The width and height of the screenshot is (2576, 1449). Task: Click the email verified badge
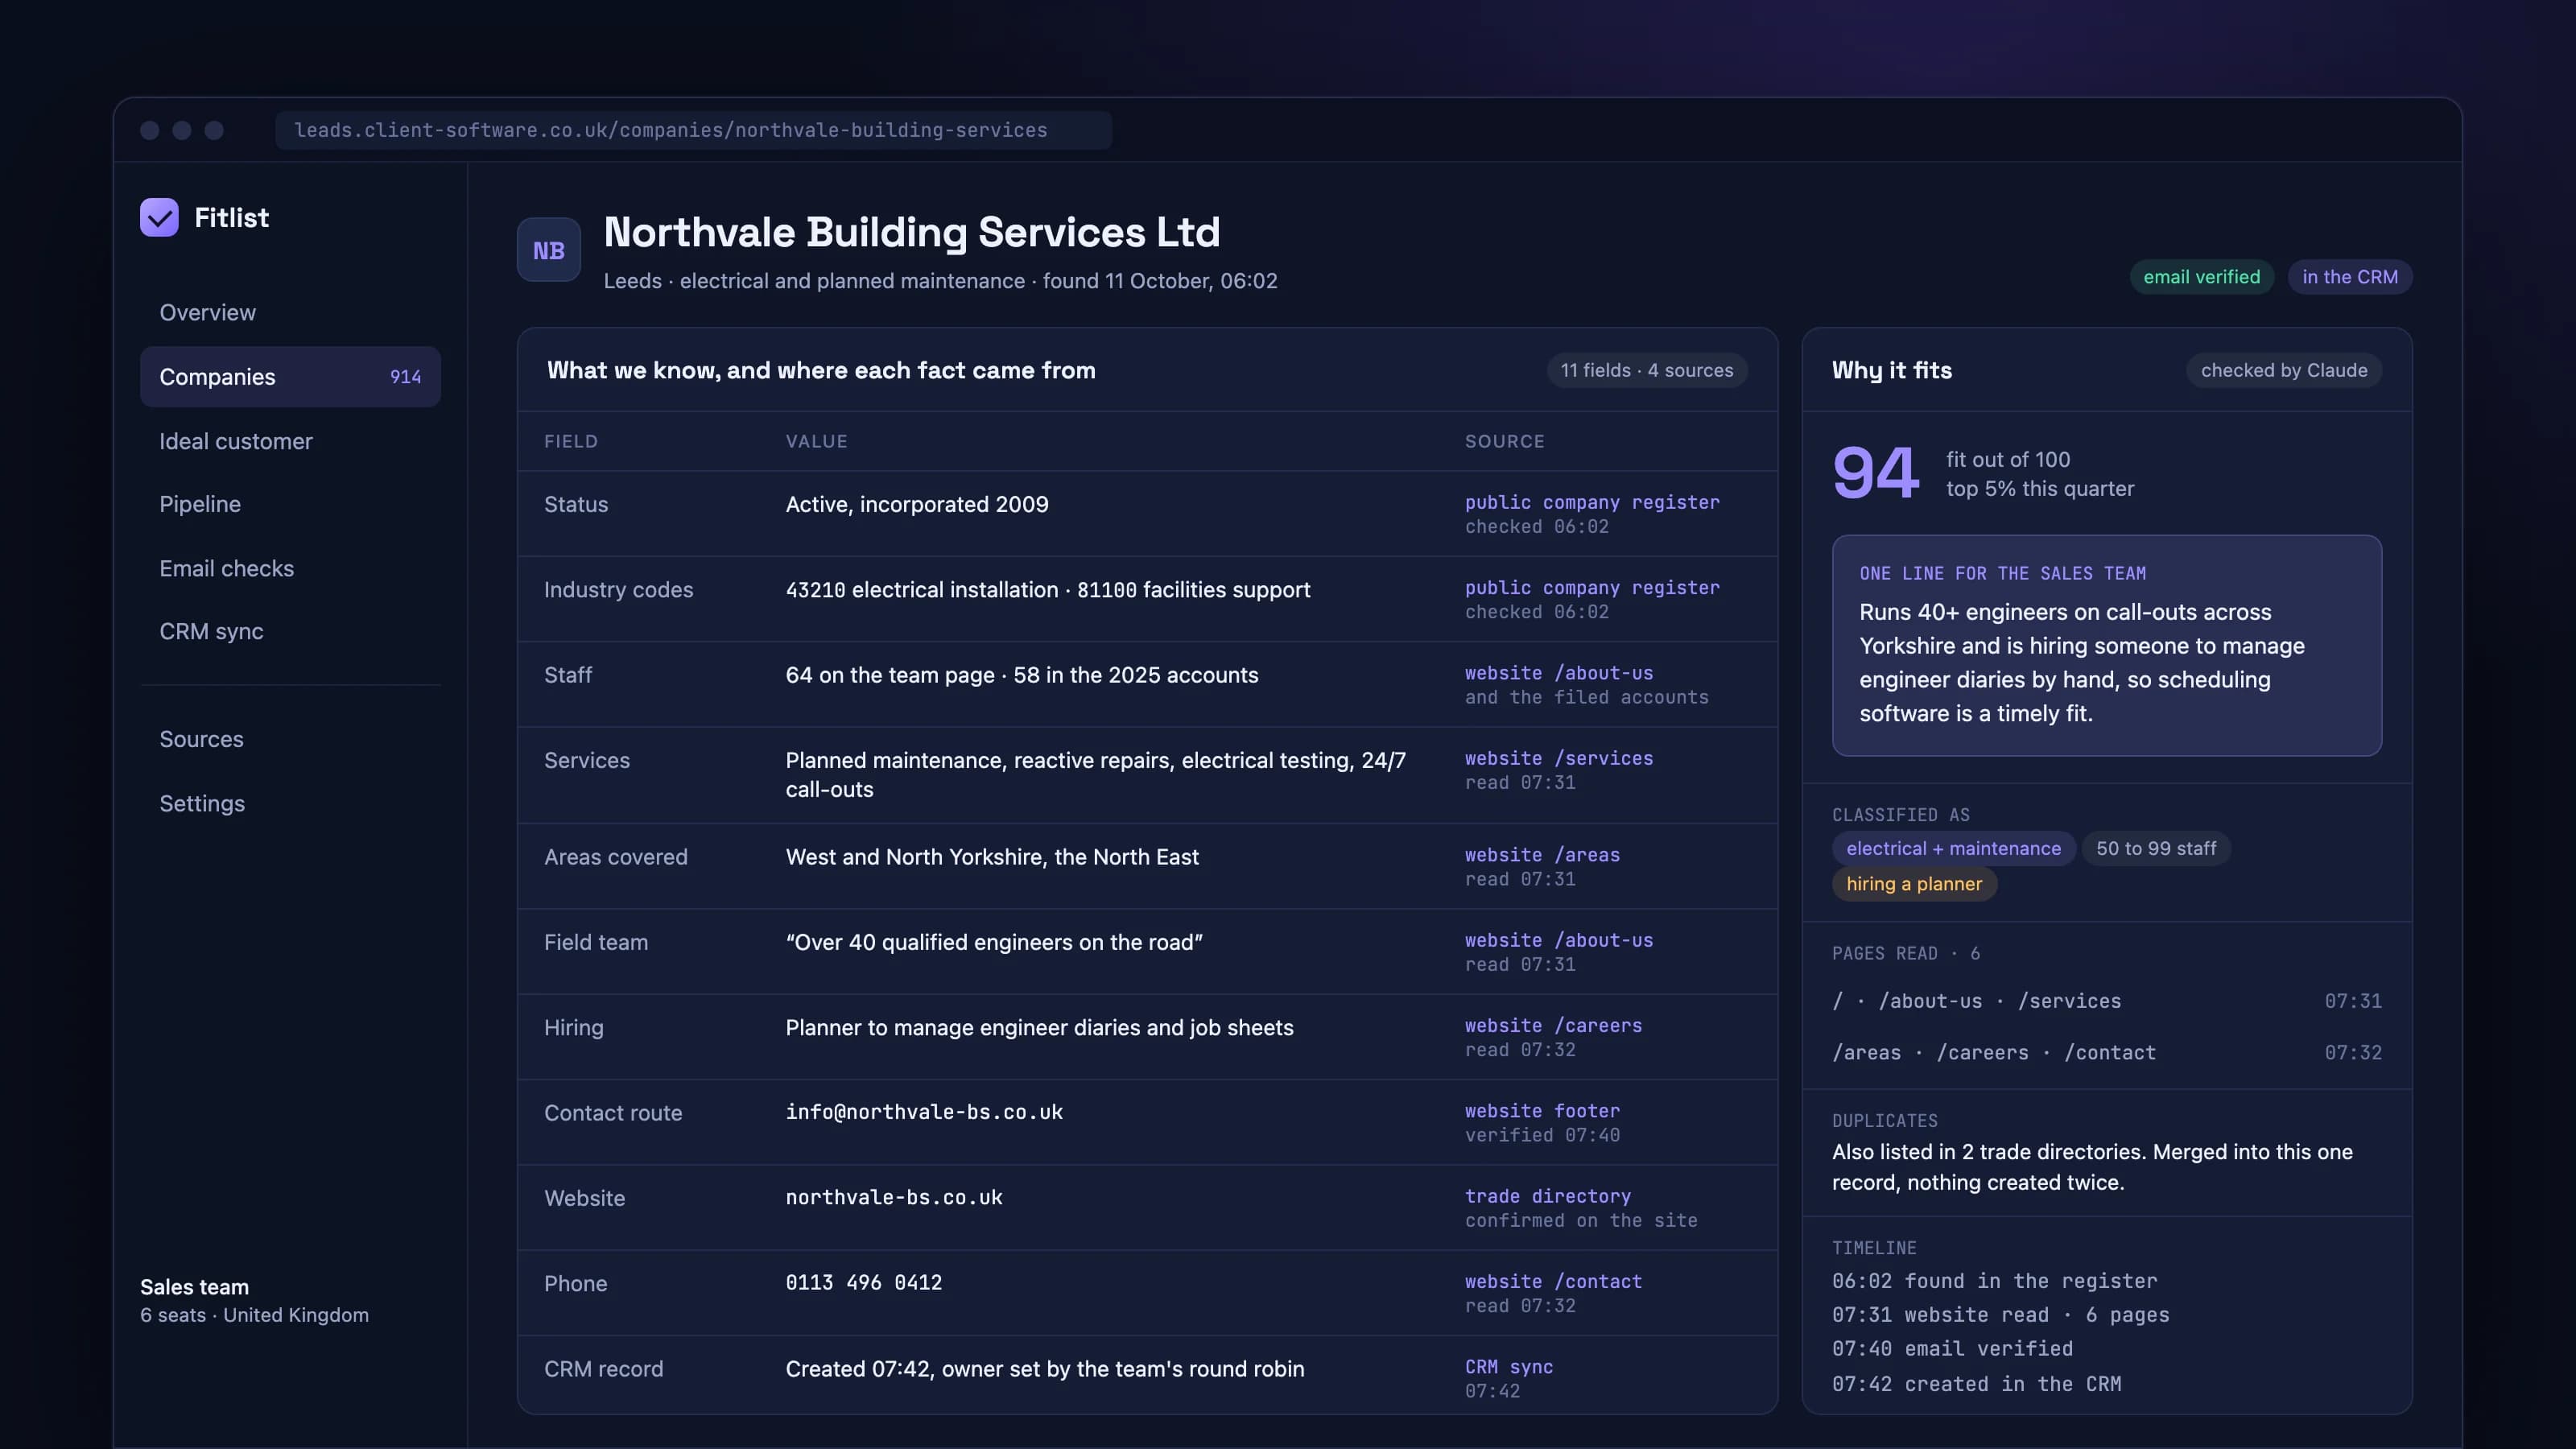pos(2201,277)
